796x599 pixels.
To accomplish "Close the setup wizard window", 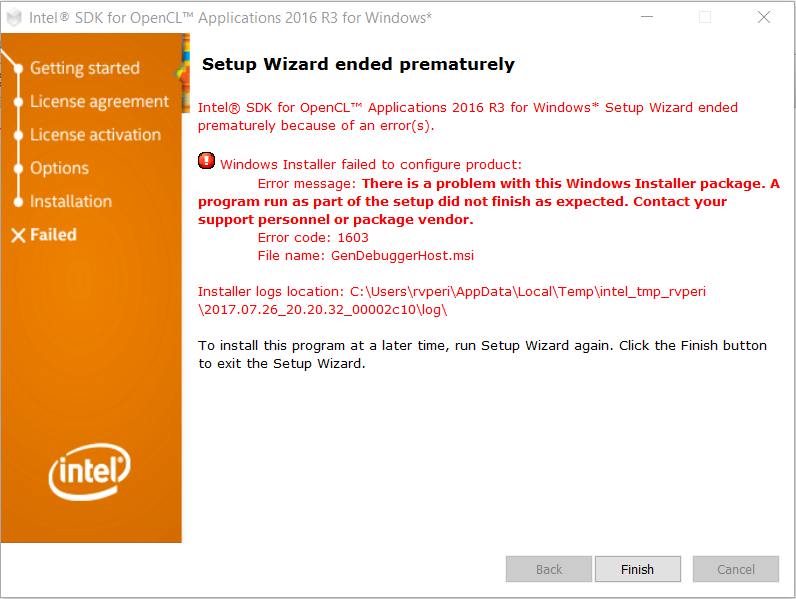I will (x=764, y=17).
